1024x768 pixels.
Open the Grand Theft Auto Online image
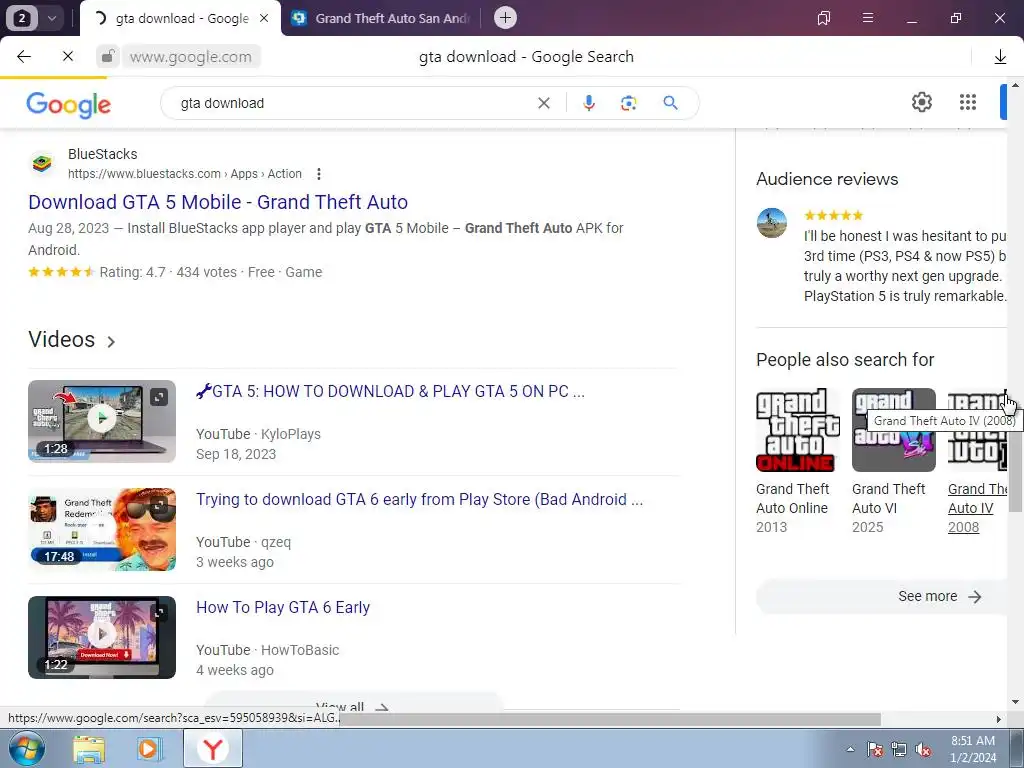tap(795, 430)
